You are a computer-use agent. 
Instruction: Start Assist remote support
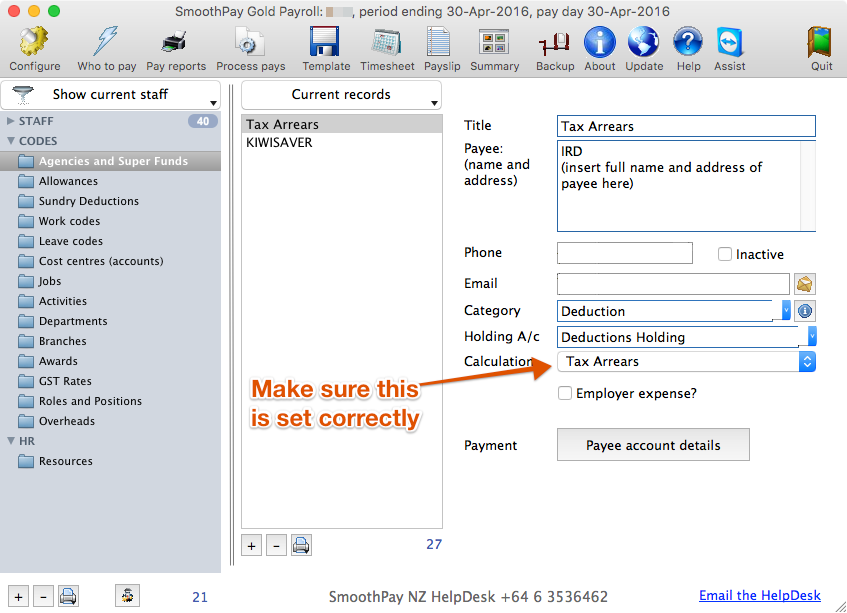(x=729, y=49)
